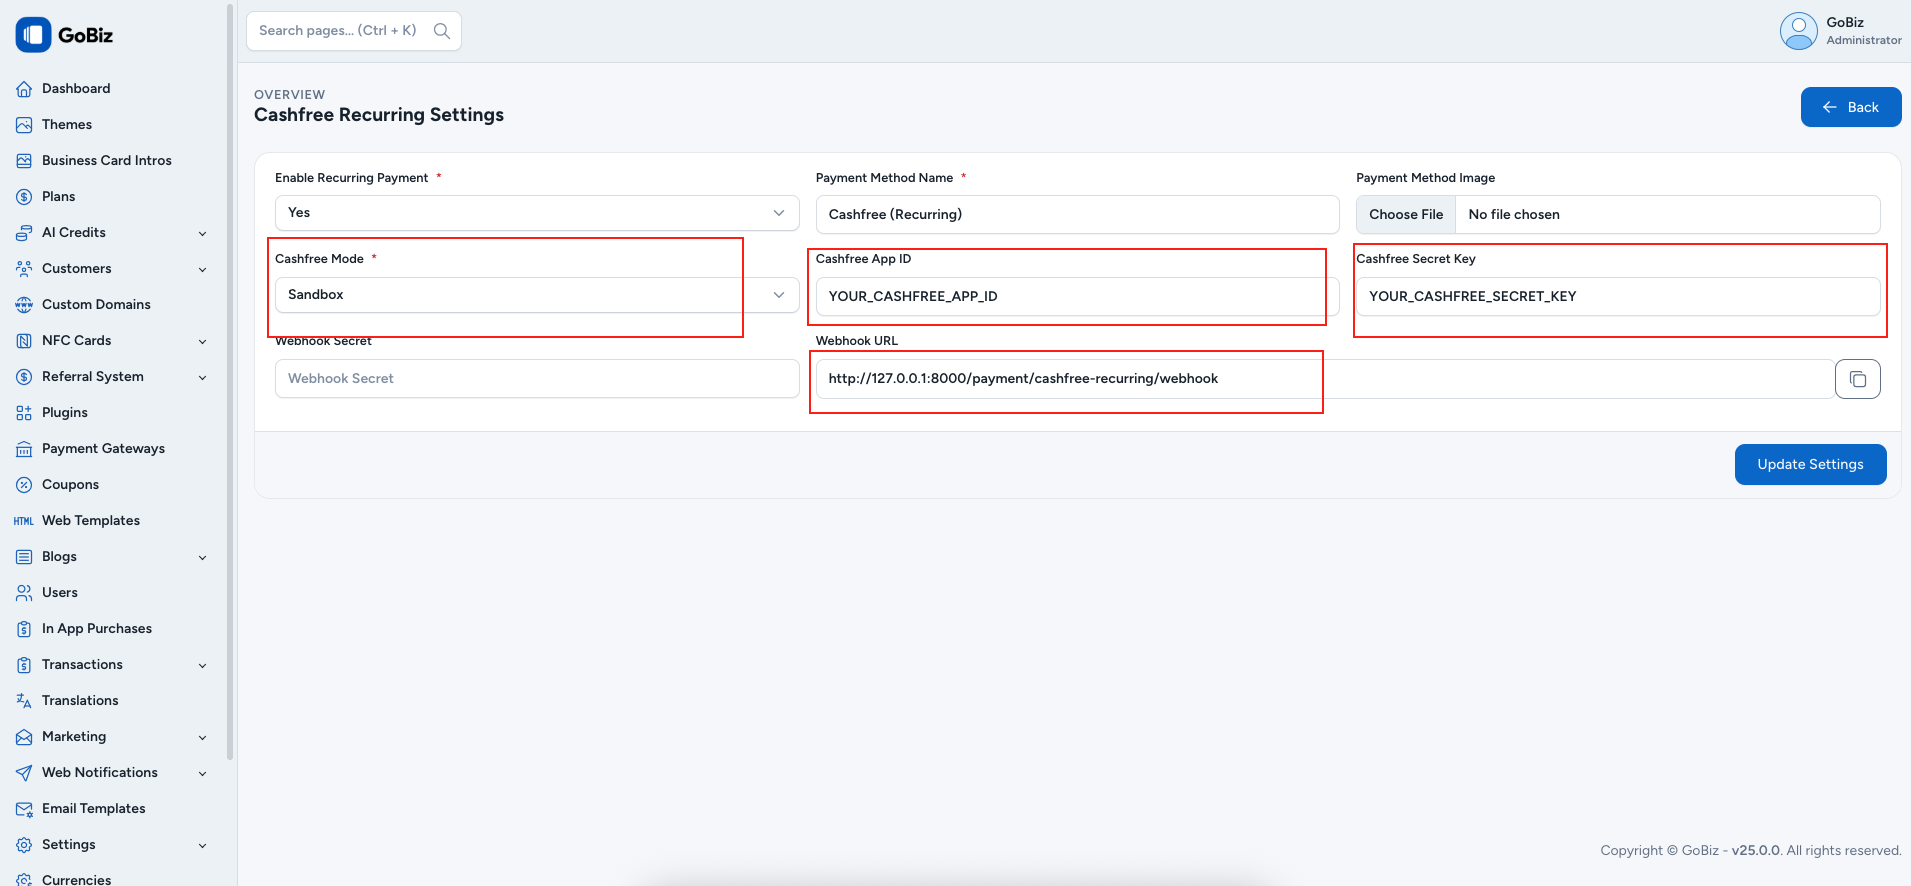Click the Plugins grid icon
Image resolution: width=1911 pixels, height=886 pixels.
[x=24, y=413]
